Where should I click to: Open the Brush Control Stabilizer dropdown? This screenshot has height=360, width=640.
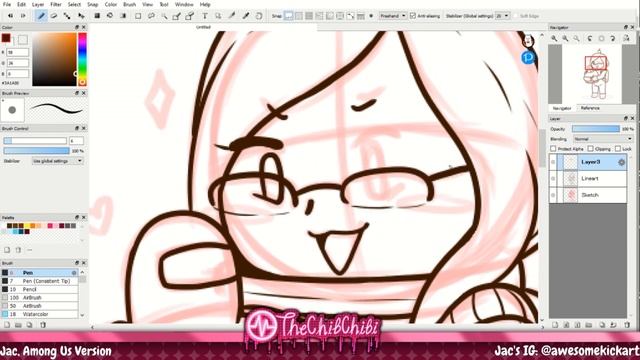click(x=58, y=161)
